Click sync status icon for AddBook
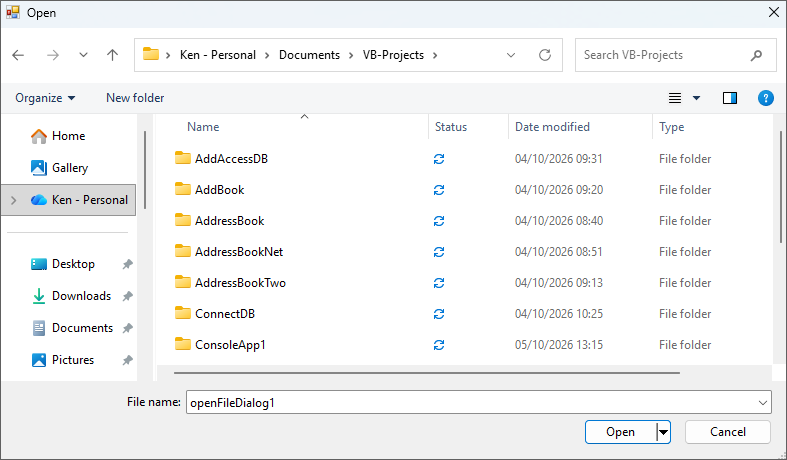787x460 pixels. [439, 190]
